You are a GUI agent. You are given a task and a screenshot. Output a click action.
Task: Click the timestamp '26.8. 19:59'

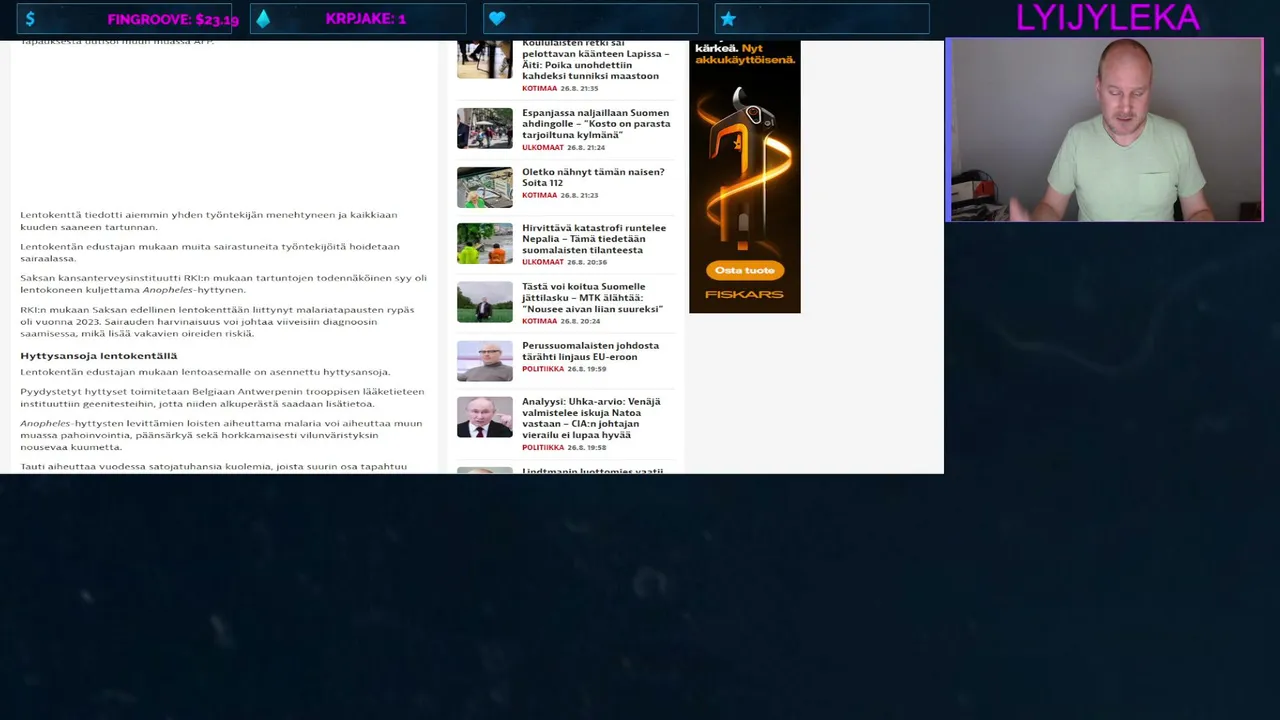587,369
